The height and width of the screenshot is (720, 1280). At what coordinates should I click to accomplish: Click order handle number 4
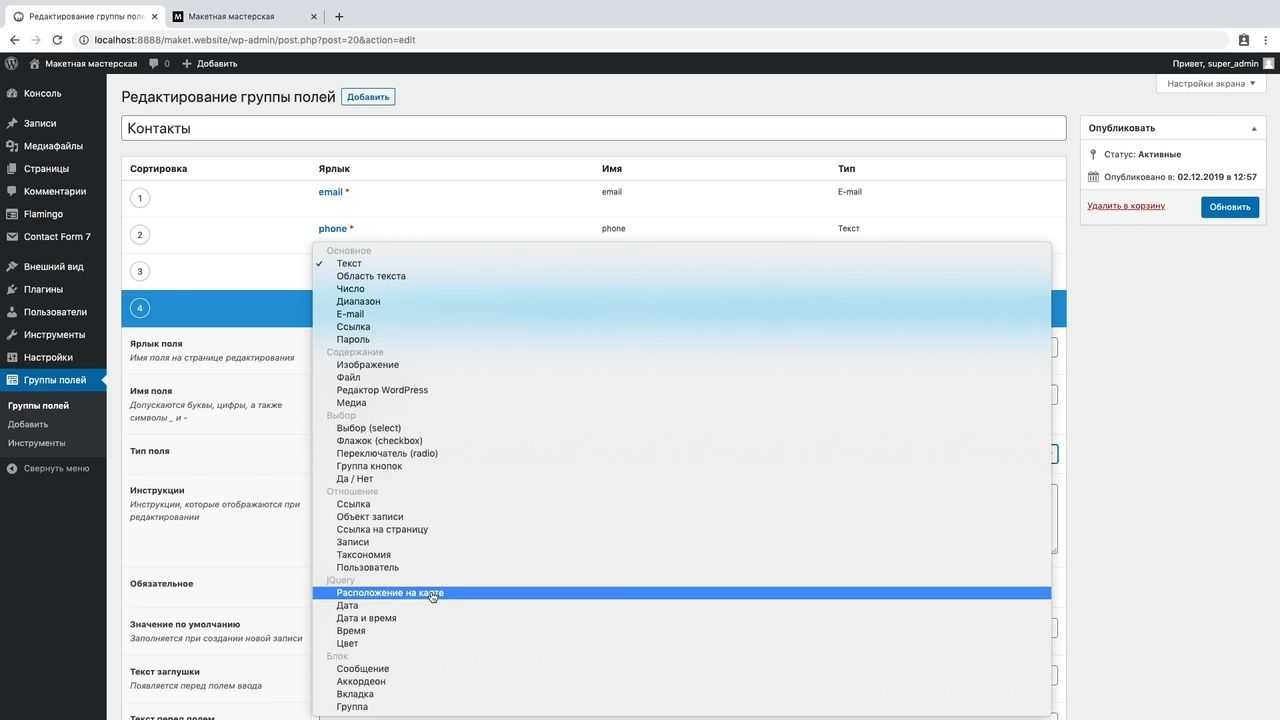coord(140,308)
